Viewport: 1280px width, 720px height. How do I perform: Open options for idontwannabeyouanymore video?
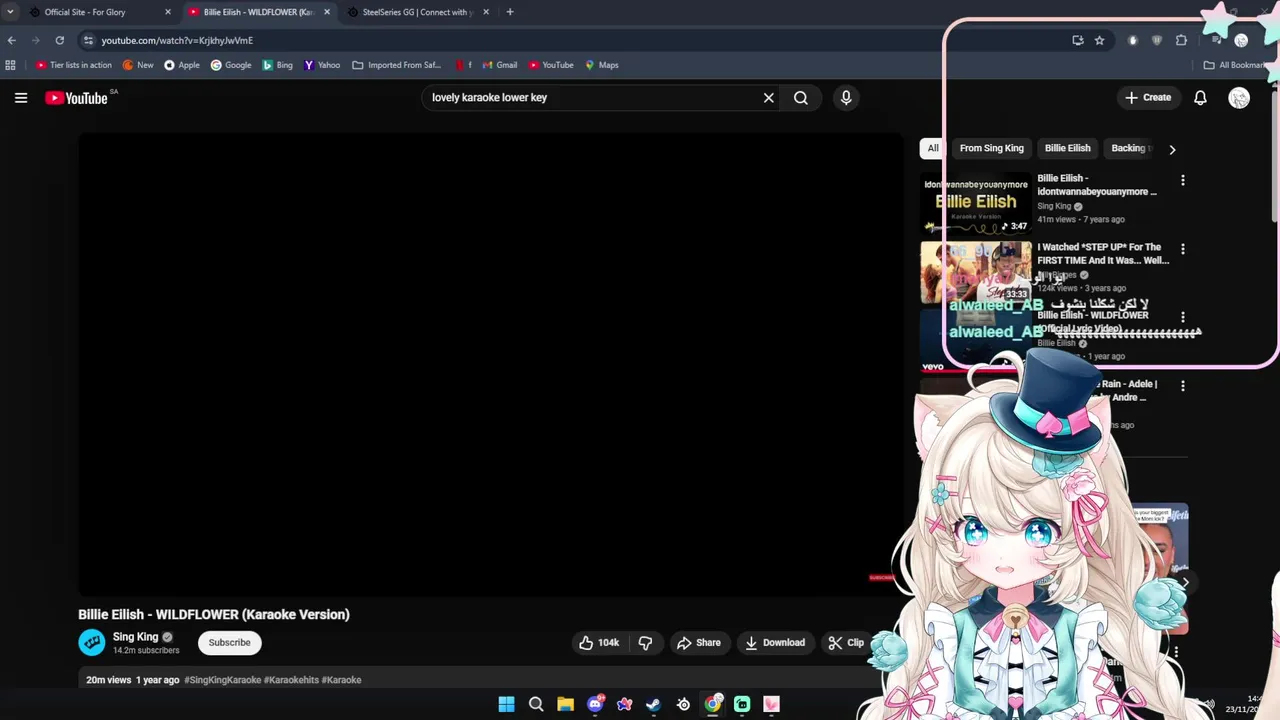pos(1183,181)
